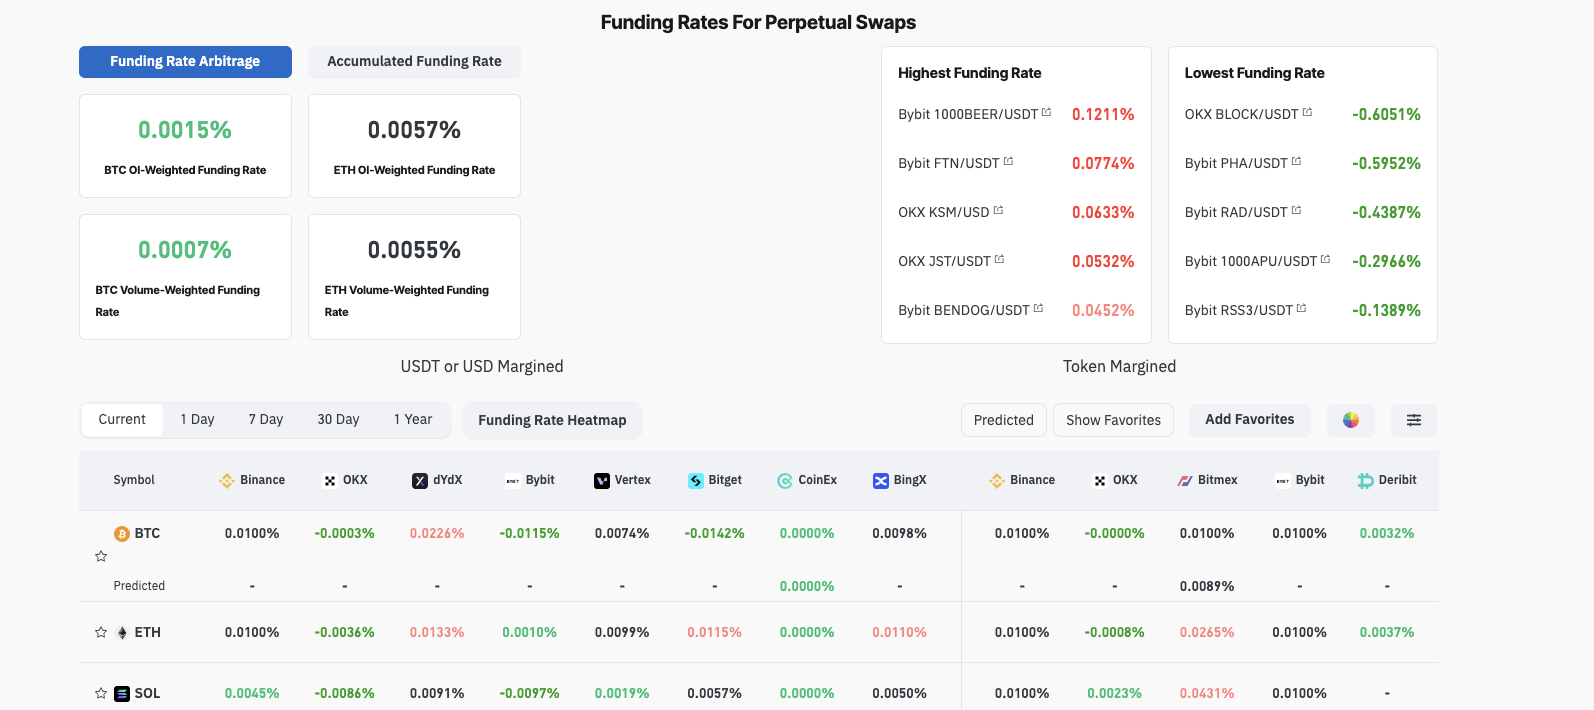
Task: Click the Bitcoin coin icon in table
Action: click(122, 534)
